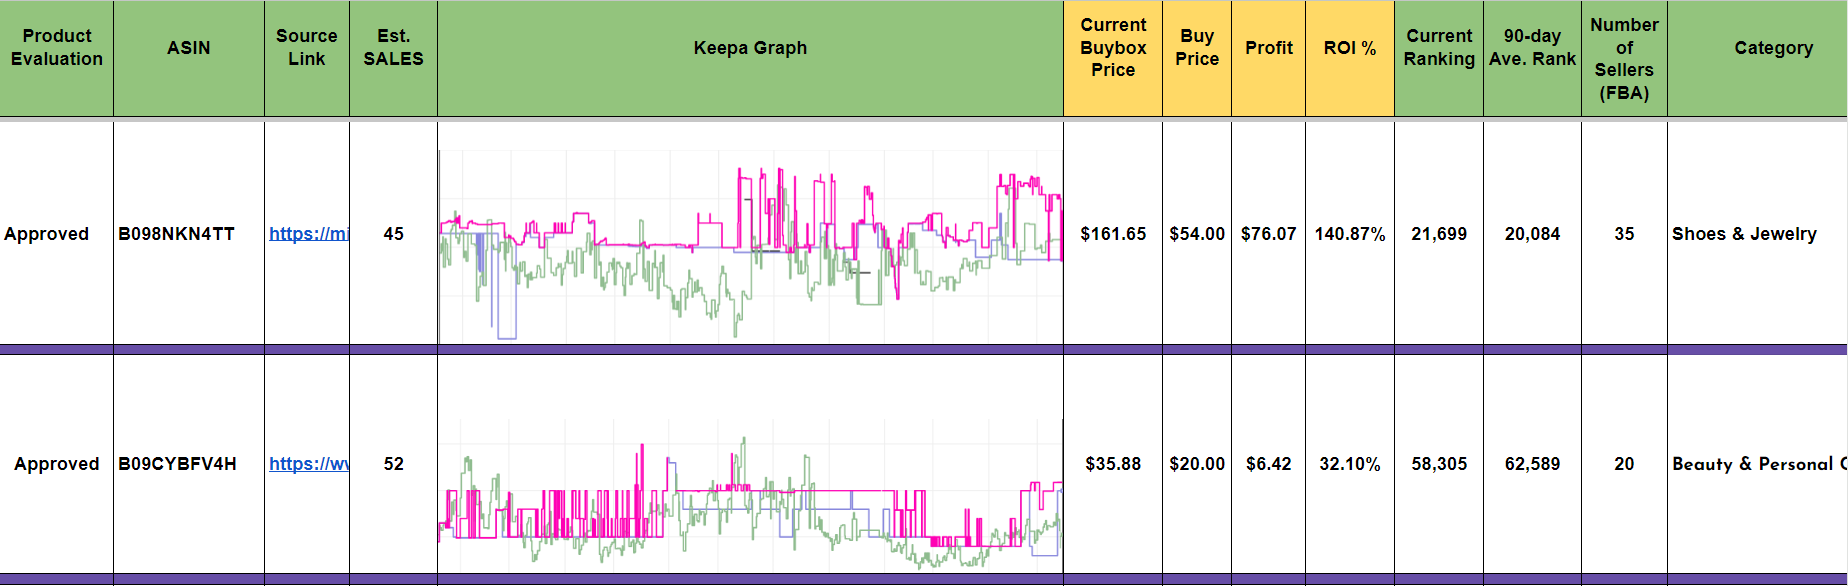Select the 62,589 90-day average rank cell

[1532, 464]
